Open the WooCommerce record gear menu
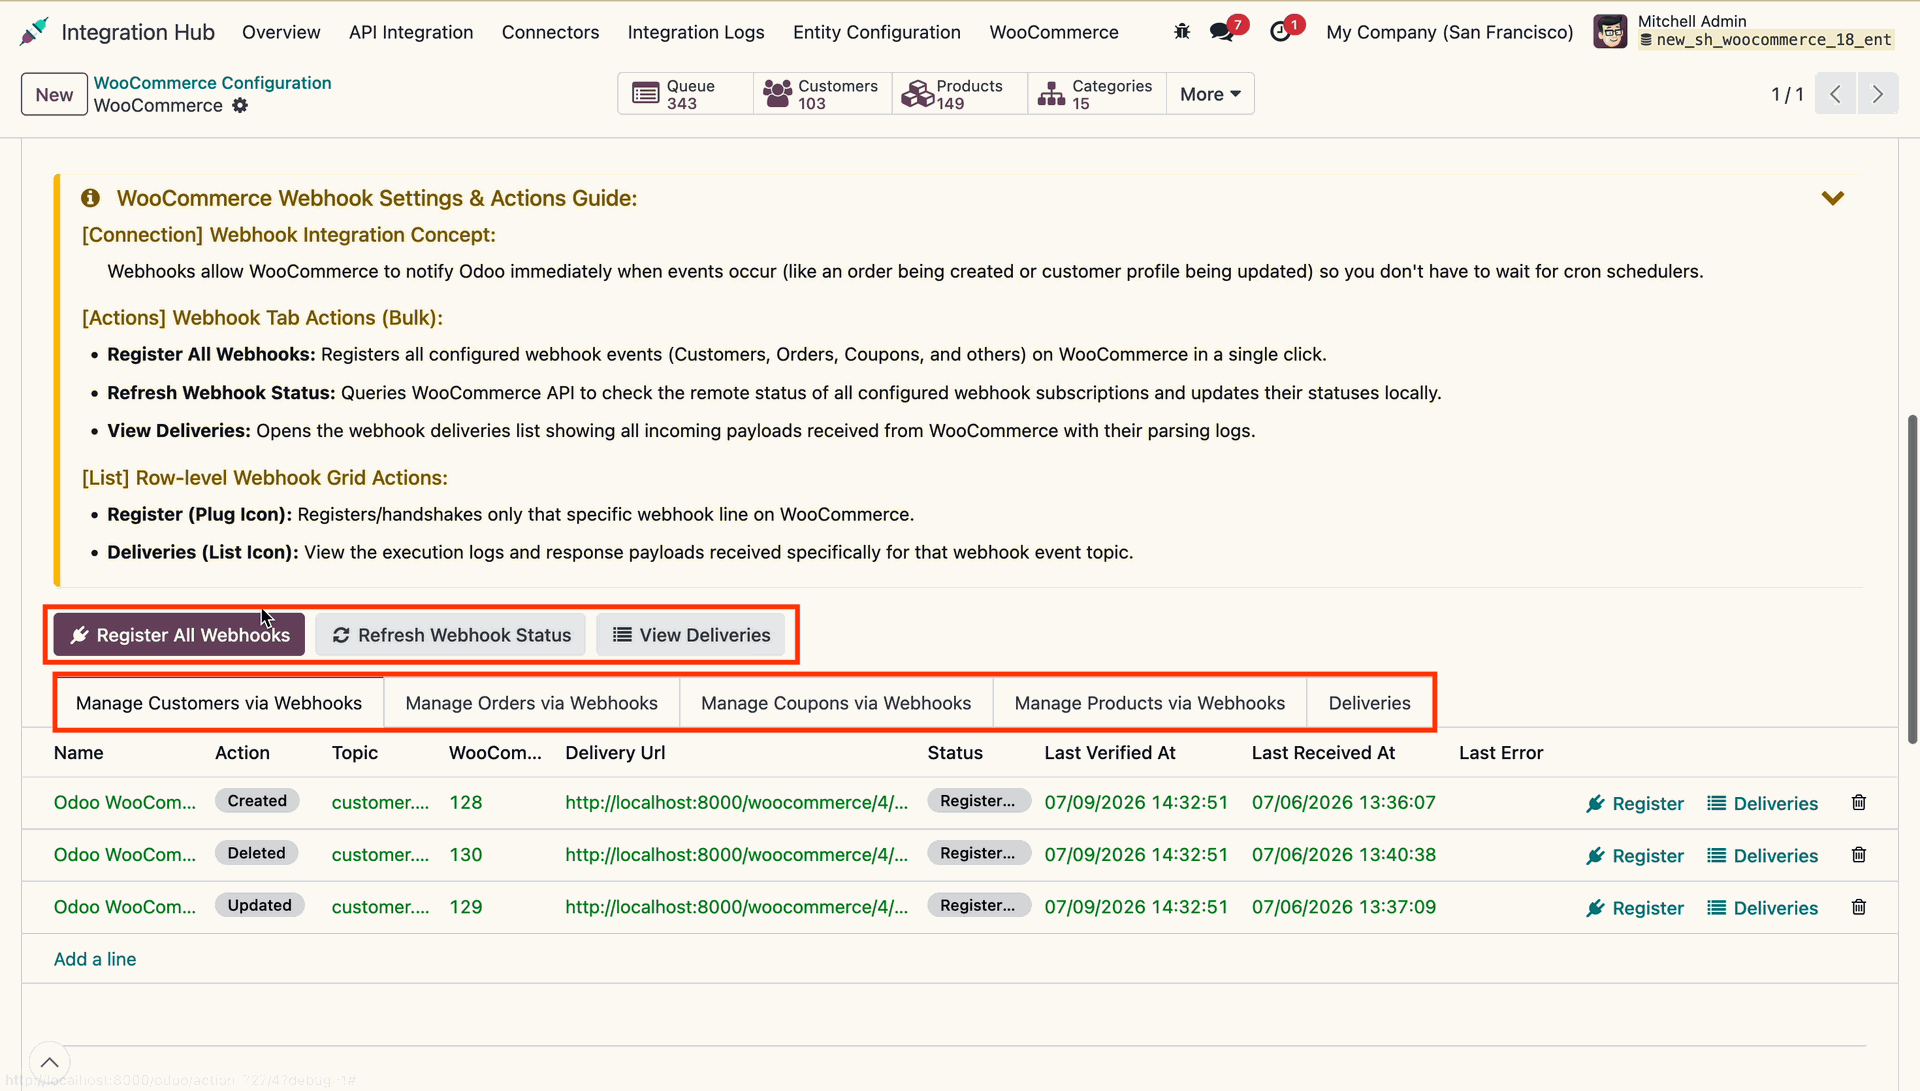 [x=240, y=106]
